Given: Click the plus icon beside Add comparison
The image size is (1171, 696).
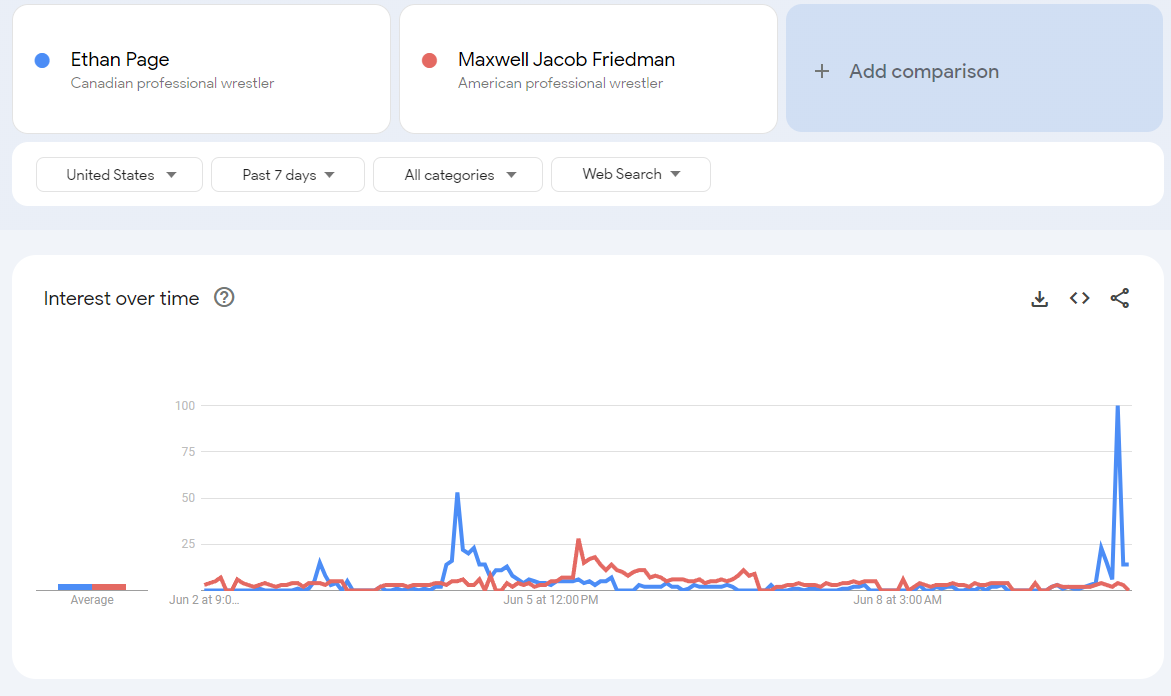Looking at the screenshot, I should pos(822,71).
